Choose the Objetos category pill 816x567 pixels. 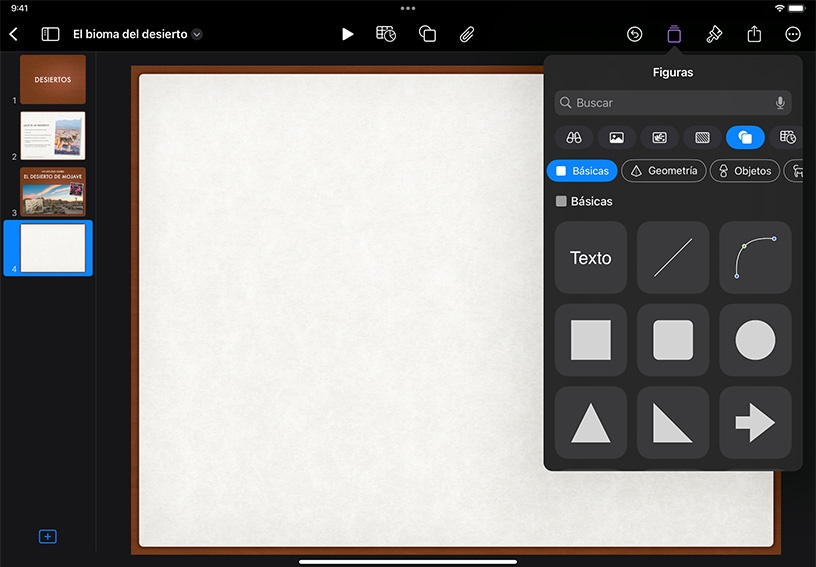click(x=745, y=171)
